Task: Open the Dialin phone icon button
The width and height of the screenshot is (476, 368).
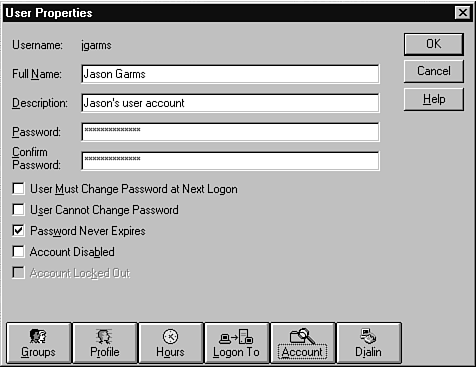Action: point(369,343)
